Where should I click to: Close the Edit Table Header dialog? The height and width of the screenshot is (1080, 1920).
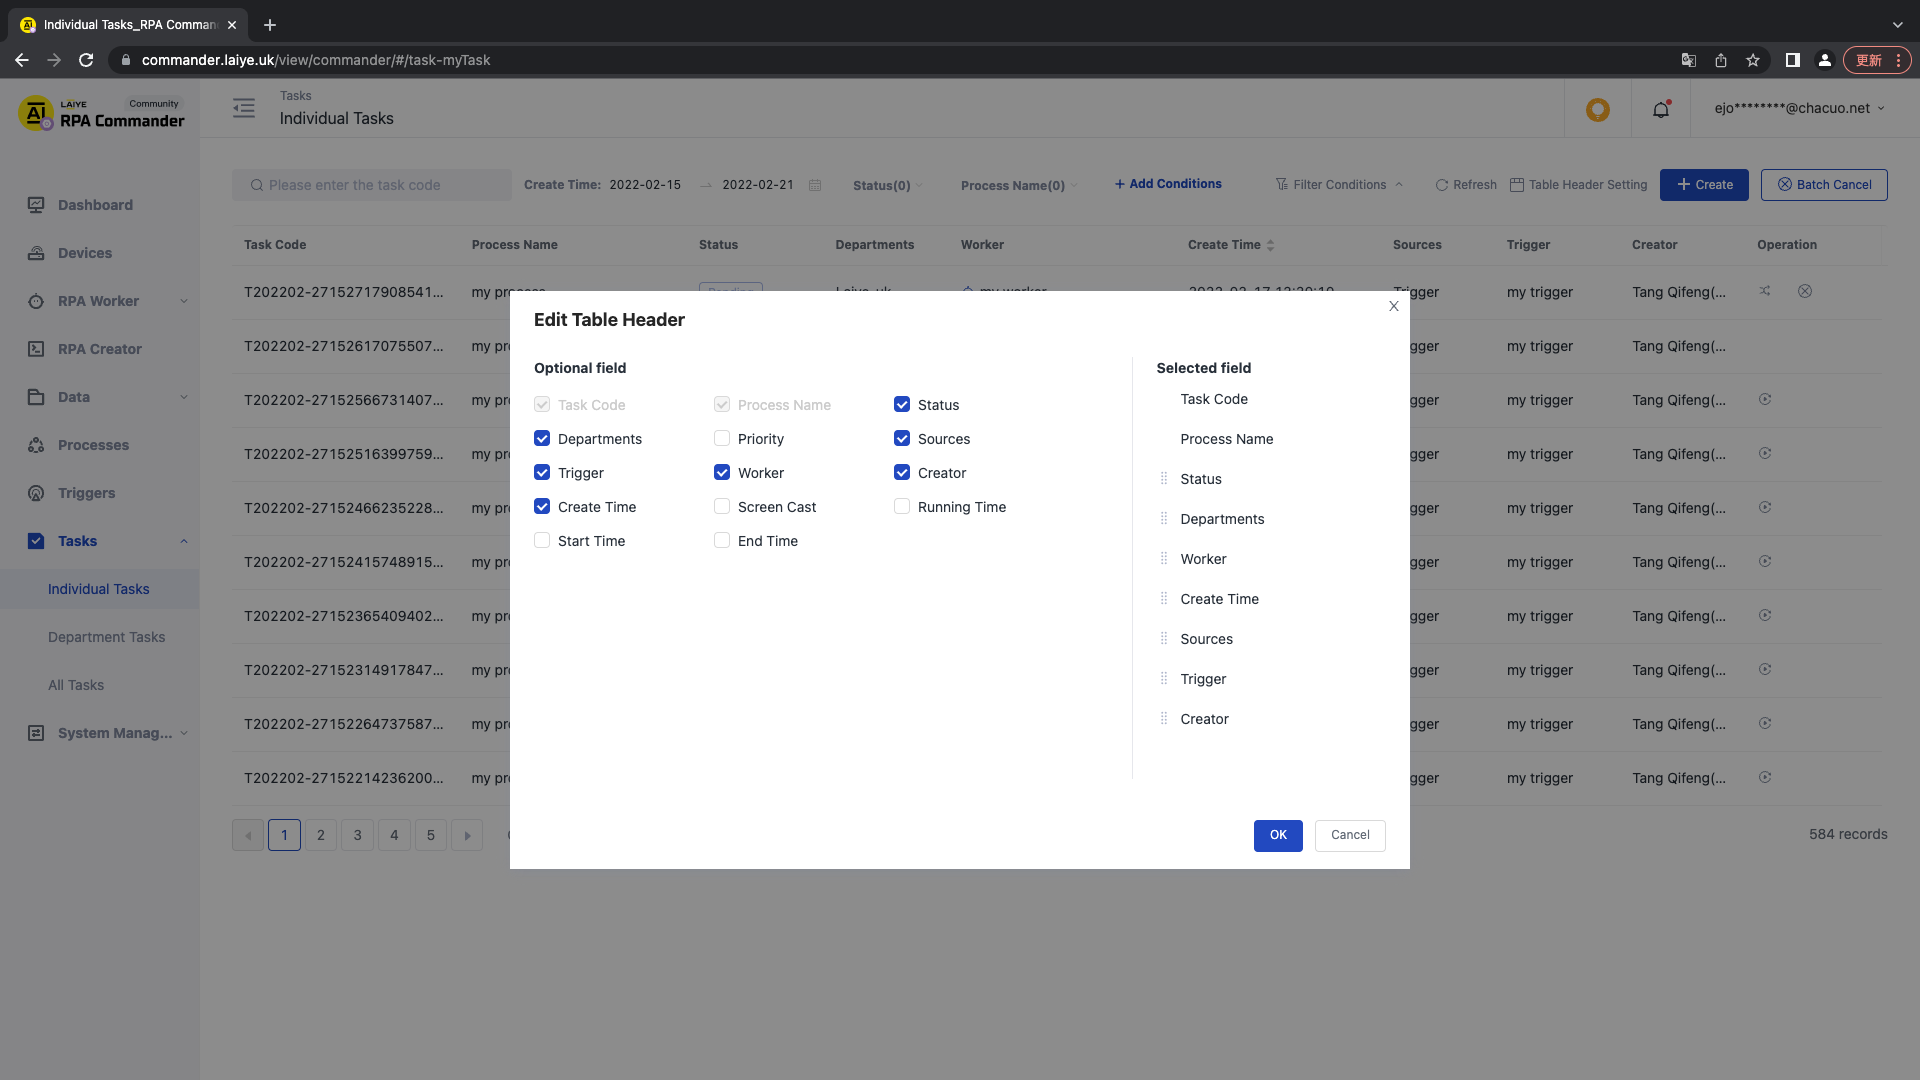click(1394, 306)
